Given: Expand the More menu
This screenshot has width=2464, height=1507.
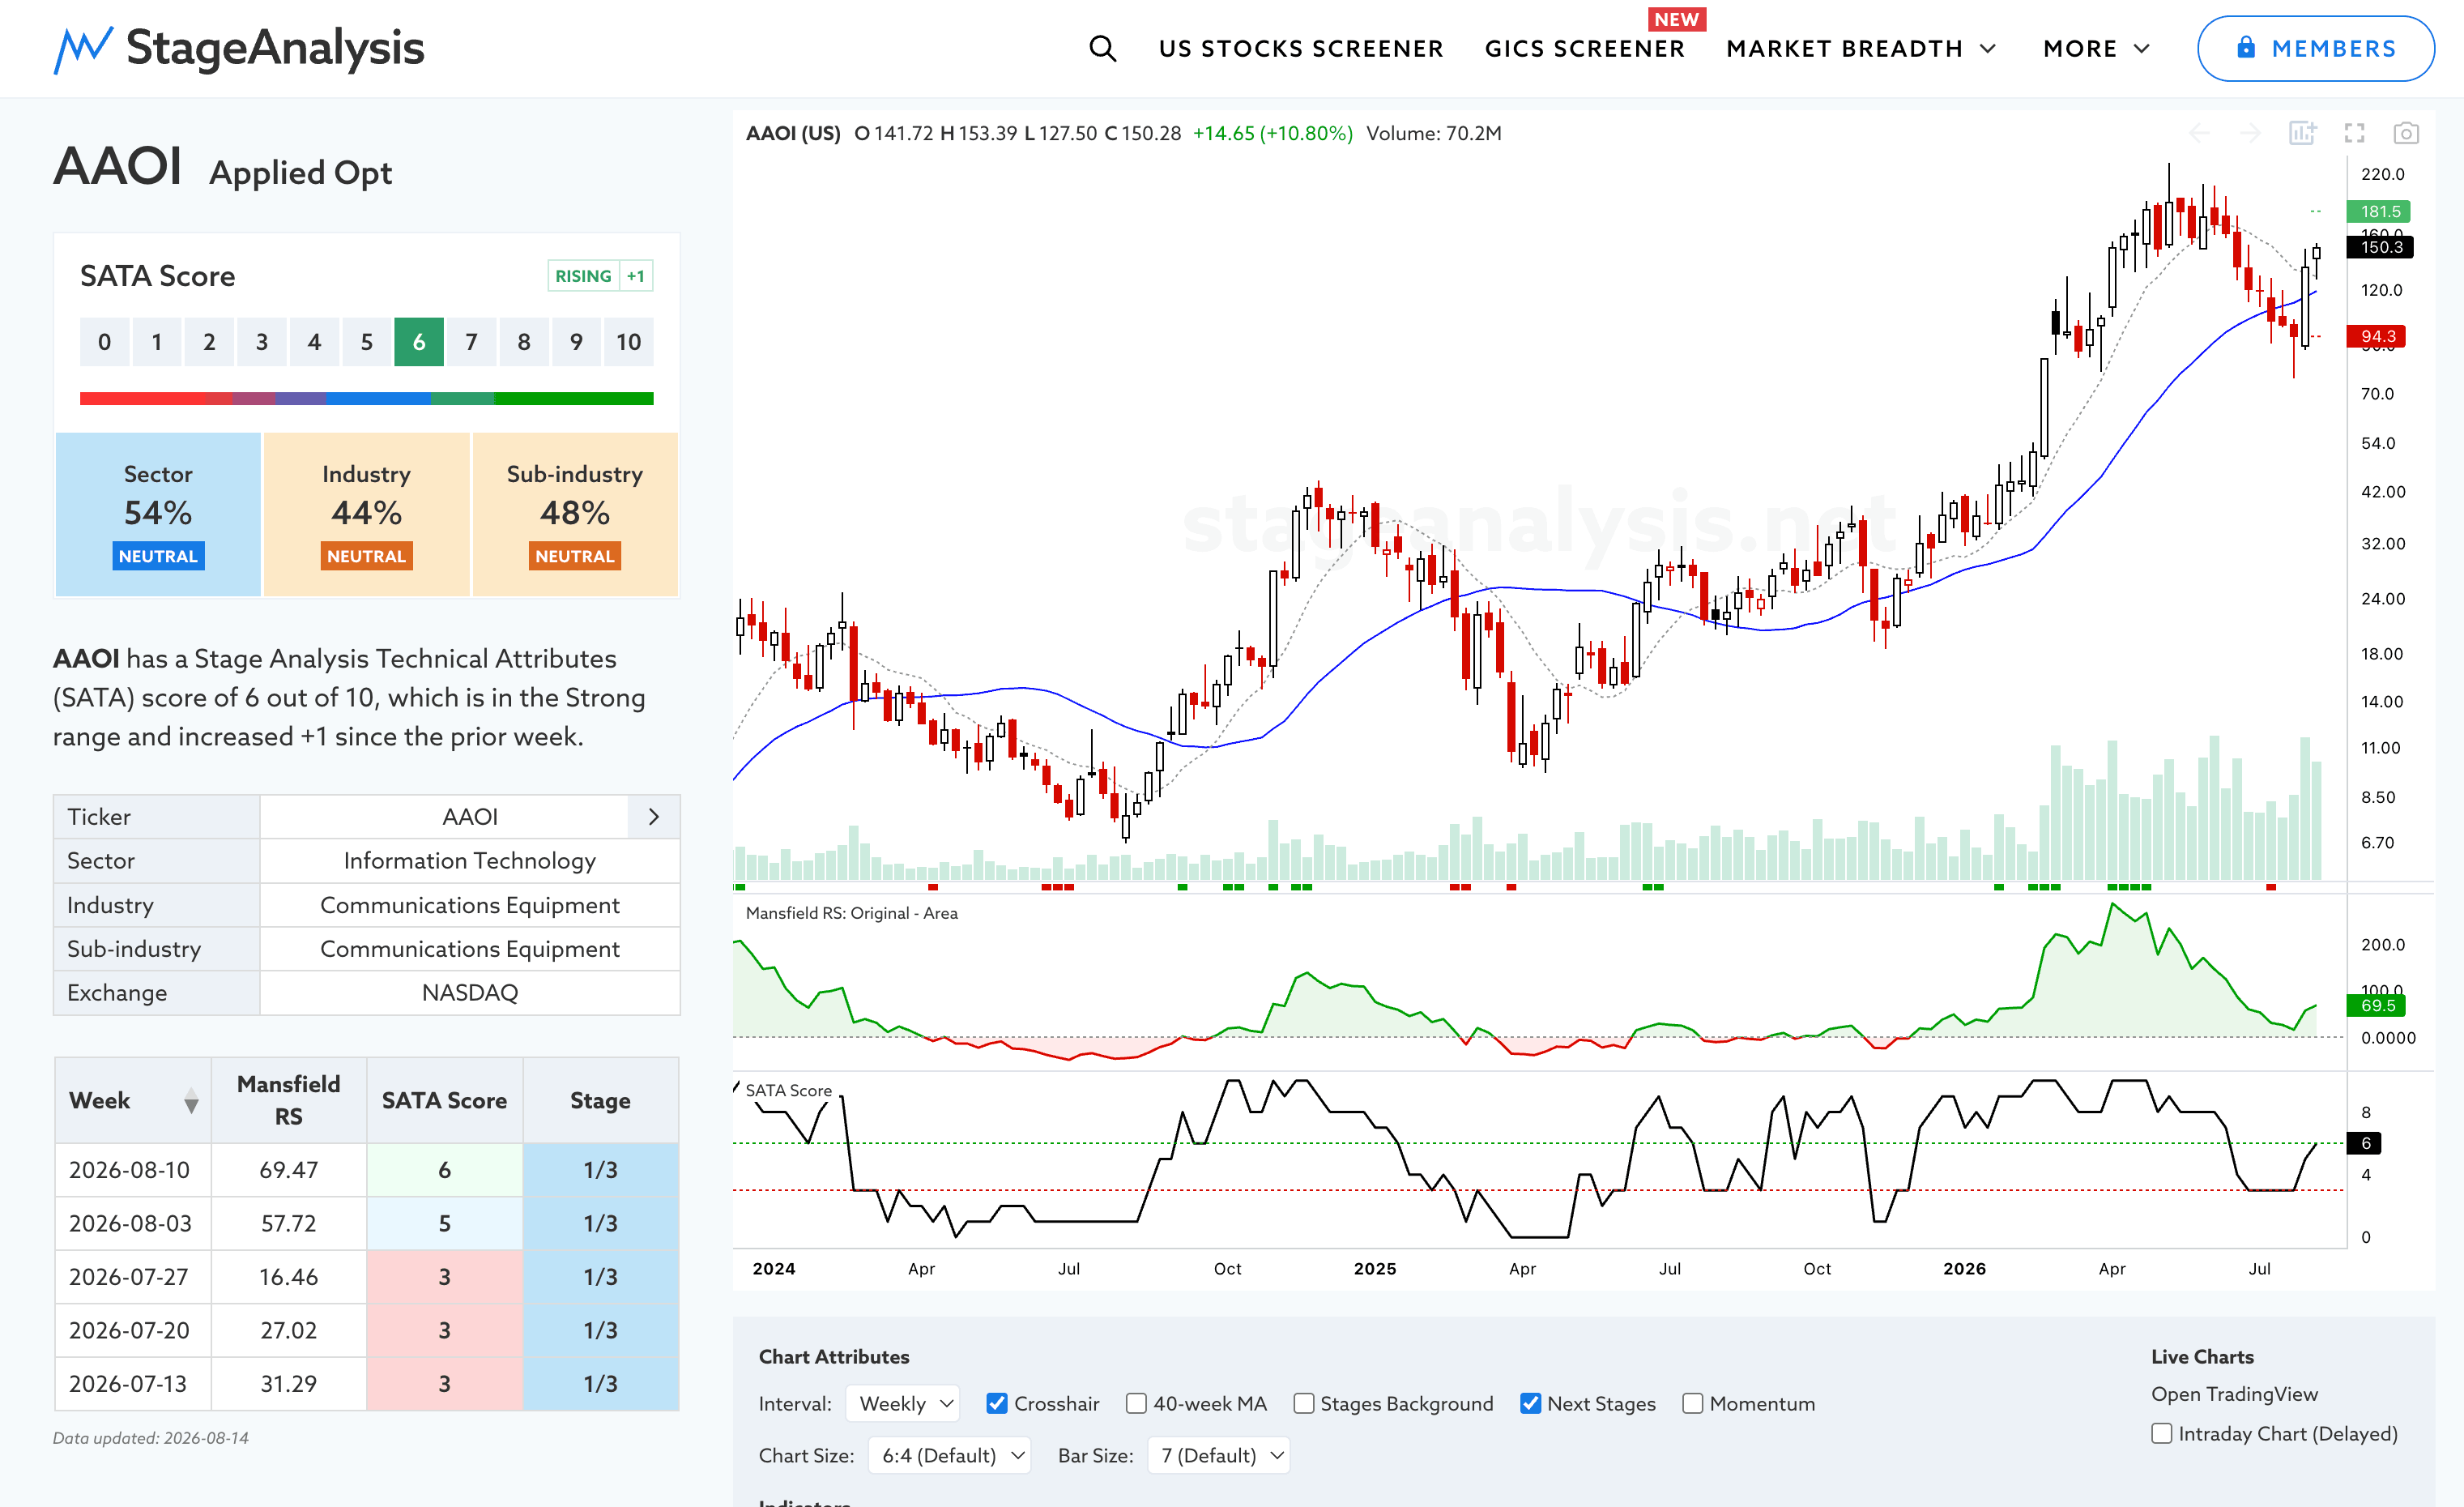Looking at the screenshot, I should [2096, 48].
